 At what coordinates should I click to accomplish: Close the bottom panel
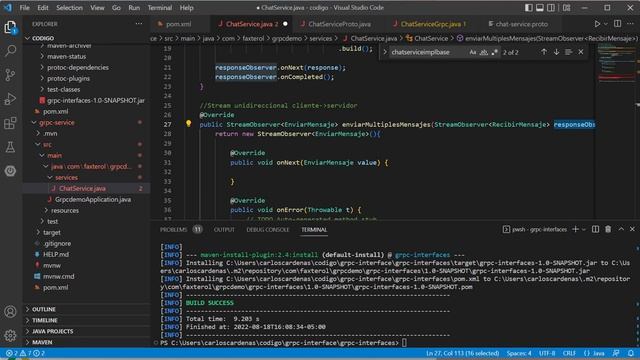[x=632, y=229]
